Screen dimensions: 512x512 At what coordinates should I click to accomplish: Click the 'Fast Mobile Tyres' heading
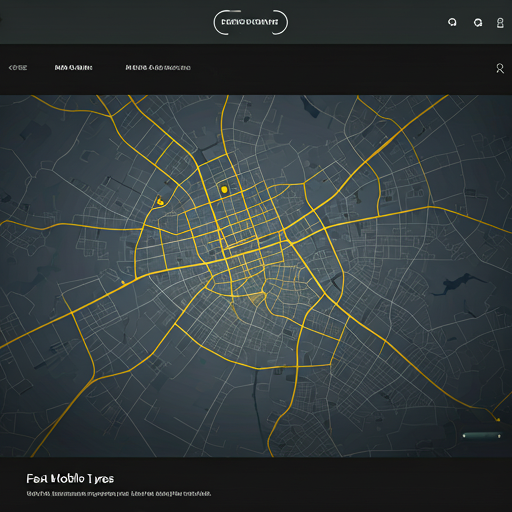70,479
